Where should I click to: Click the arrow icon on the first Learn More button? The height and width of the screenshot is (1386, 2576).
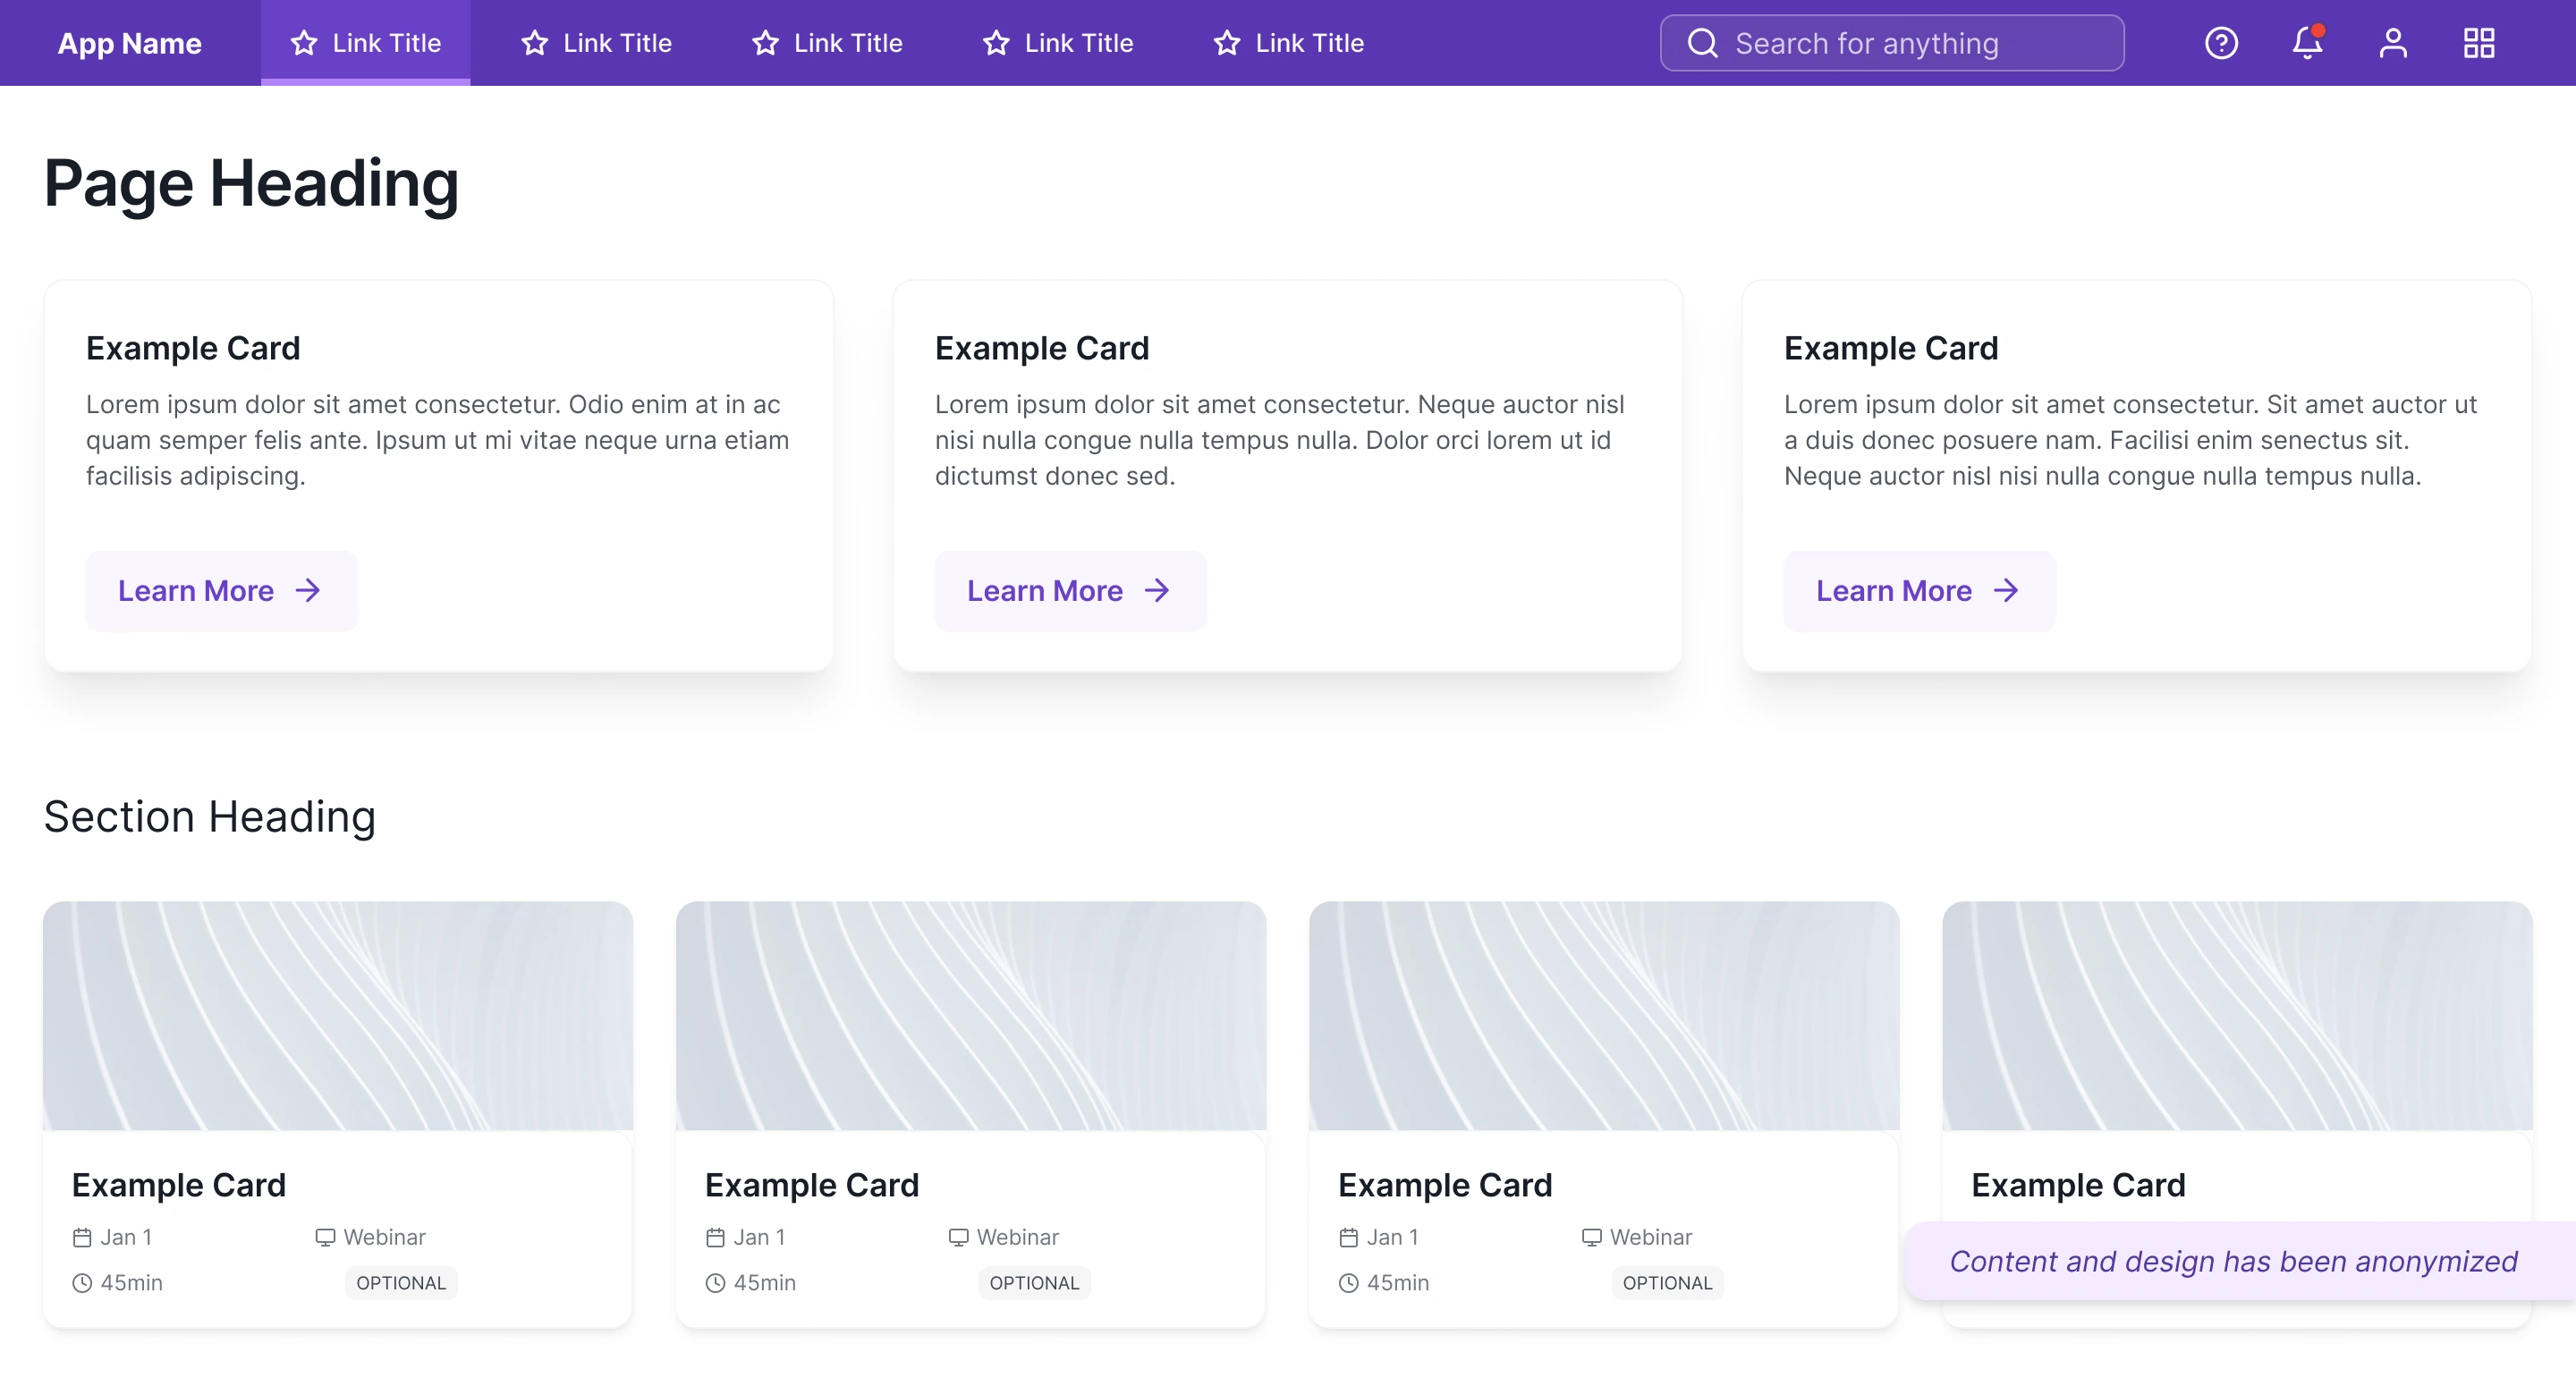308,591
